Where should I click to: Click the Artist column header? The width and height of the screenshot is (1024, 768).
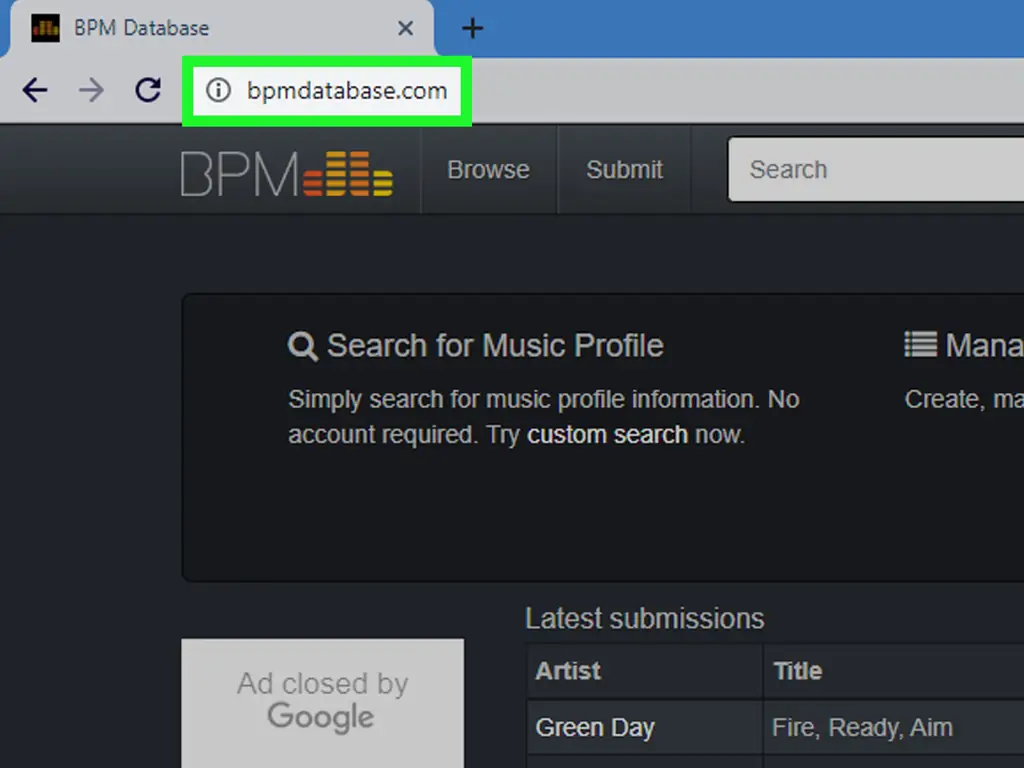pyautogui.click(x=644, y=671)
